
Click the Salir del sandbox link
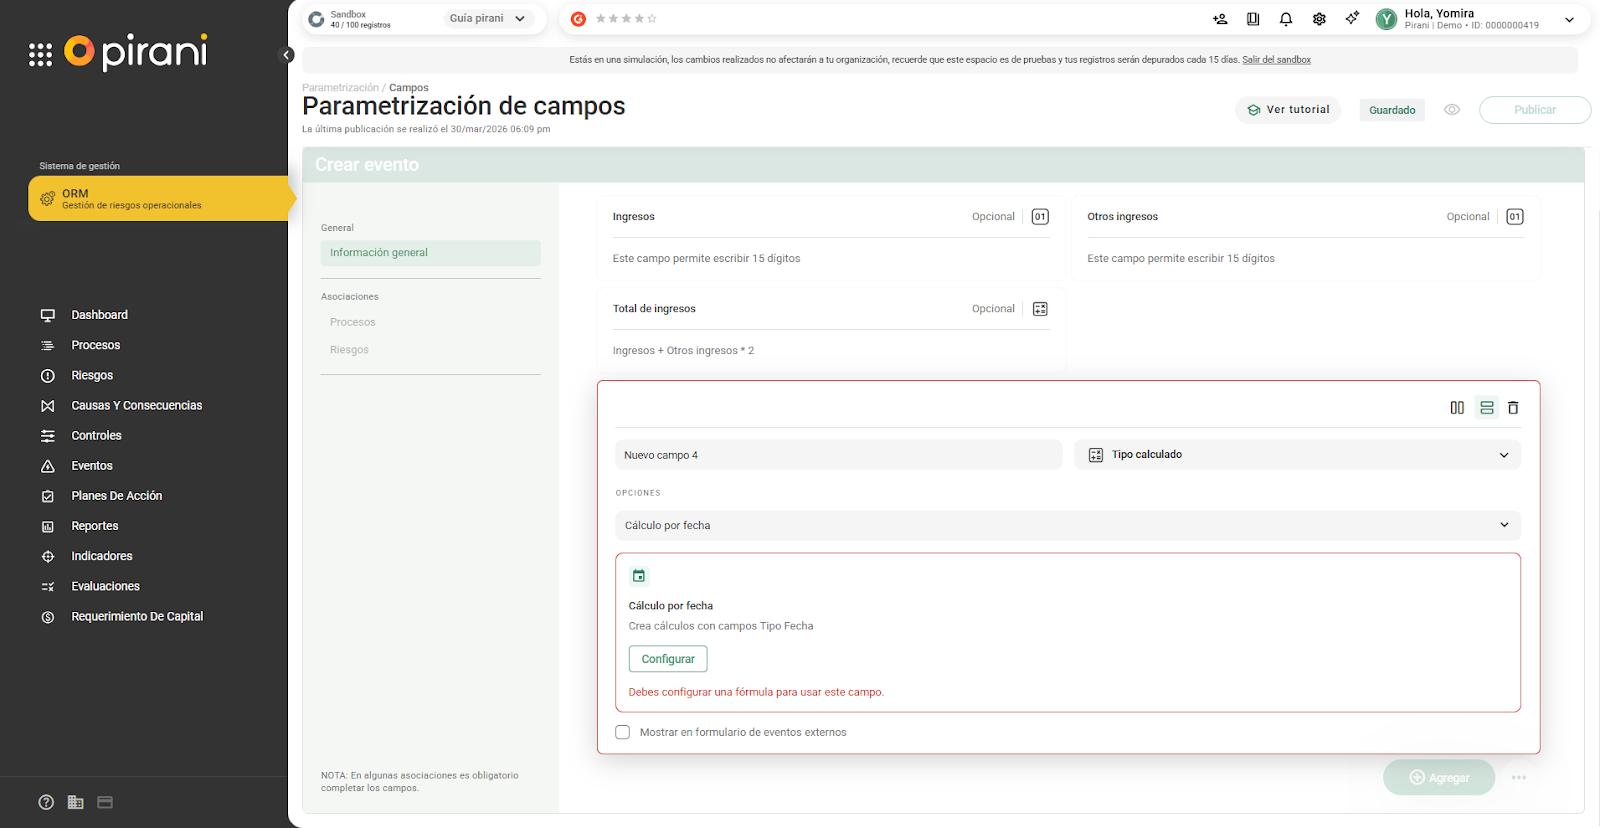pyautogui.click(x=1276, y=60)
